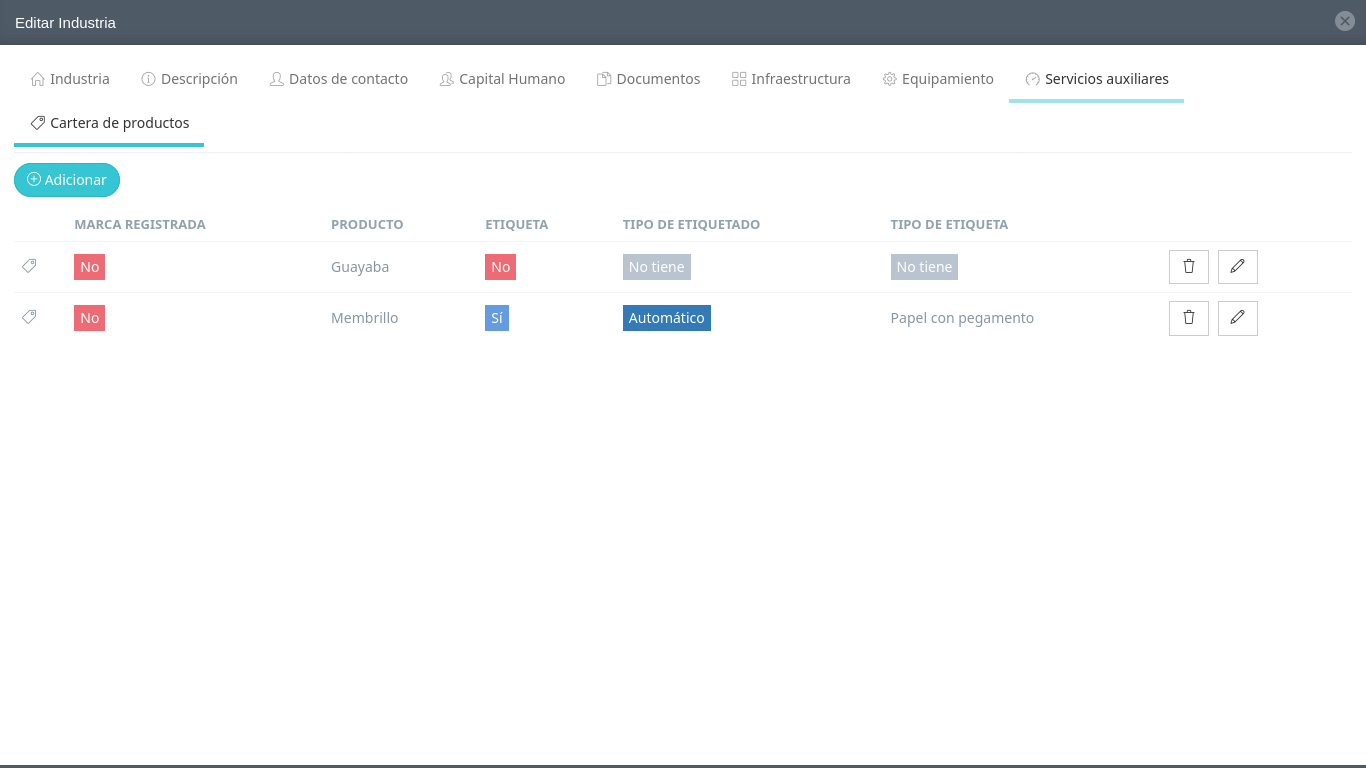The height and width of the screenshot is (768, 1366).
Task: Open the Equipamiento tab
Action: (937, 79)
